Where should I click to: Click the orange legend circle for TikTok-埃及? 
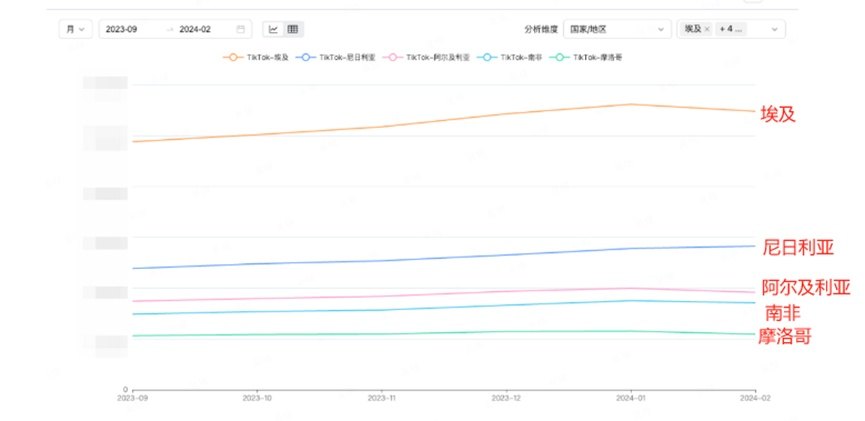tap(233, 57)
